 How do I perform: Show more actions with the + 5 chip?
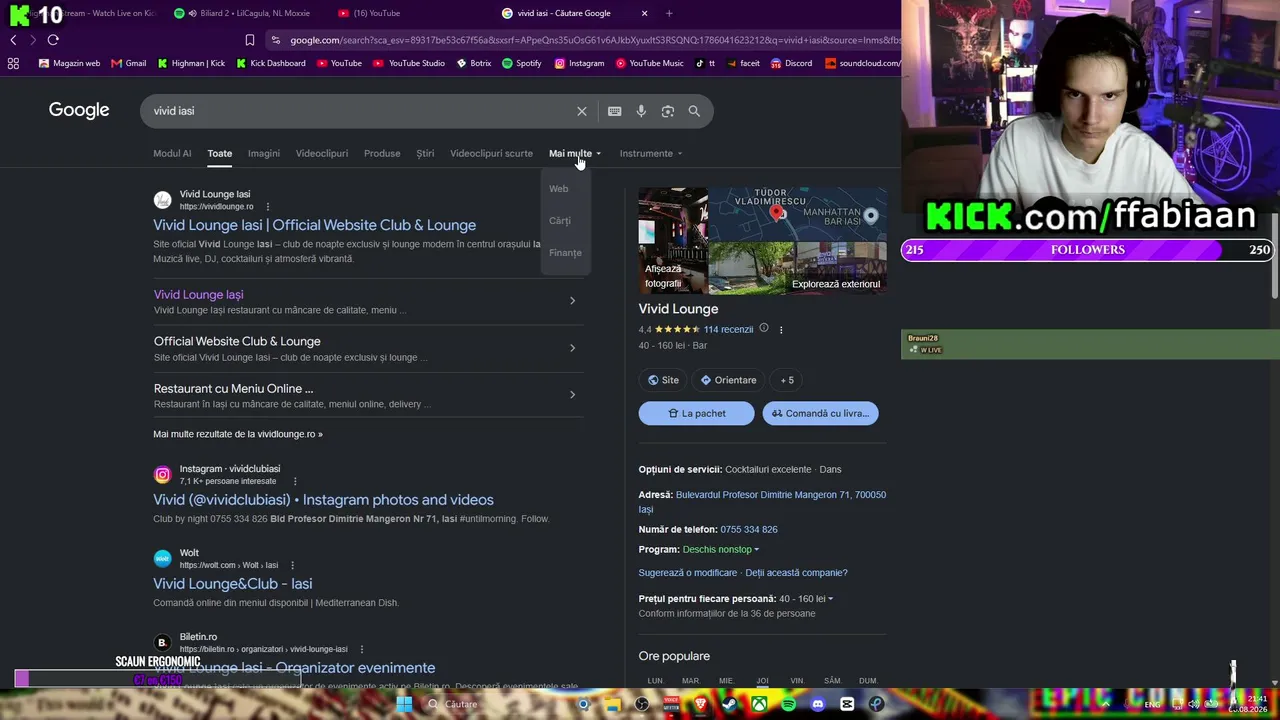[787, 380]
